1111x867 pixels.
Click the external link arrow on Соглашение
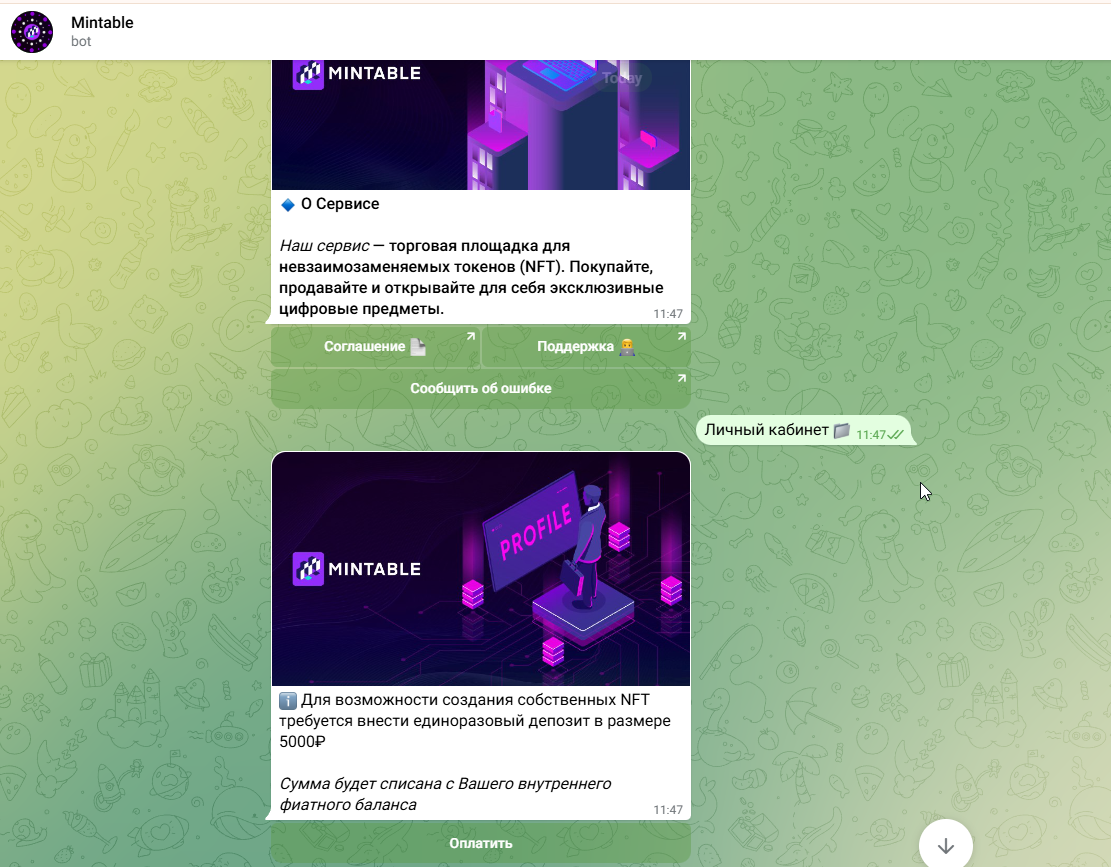[x=470, y=336]
